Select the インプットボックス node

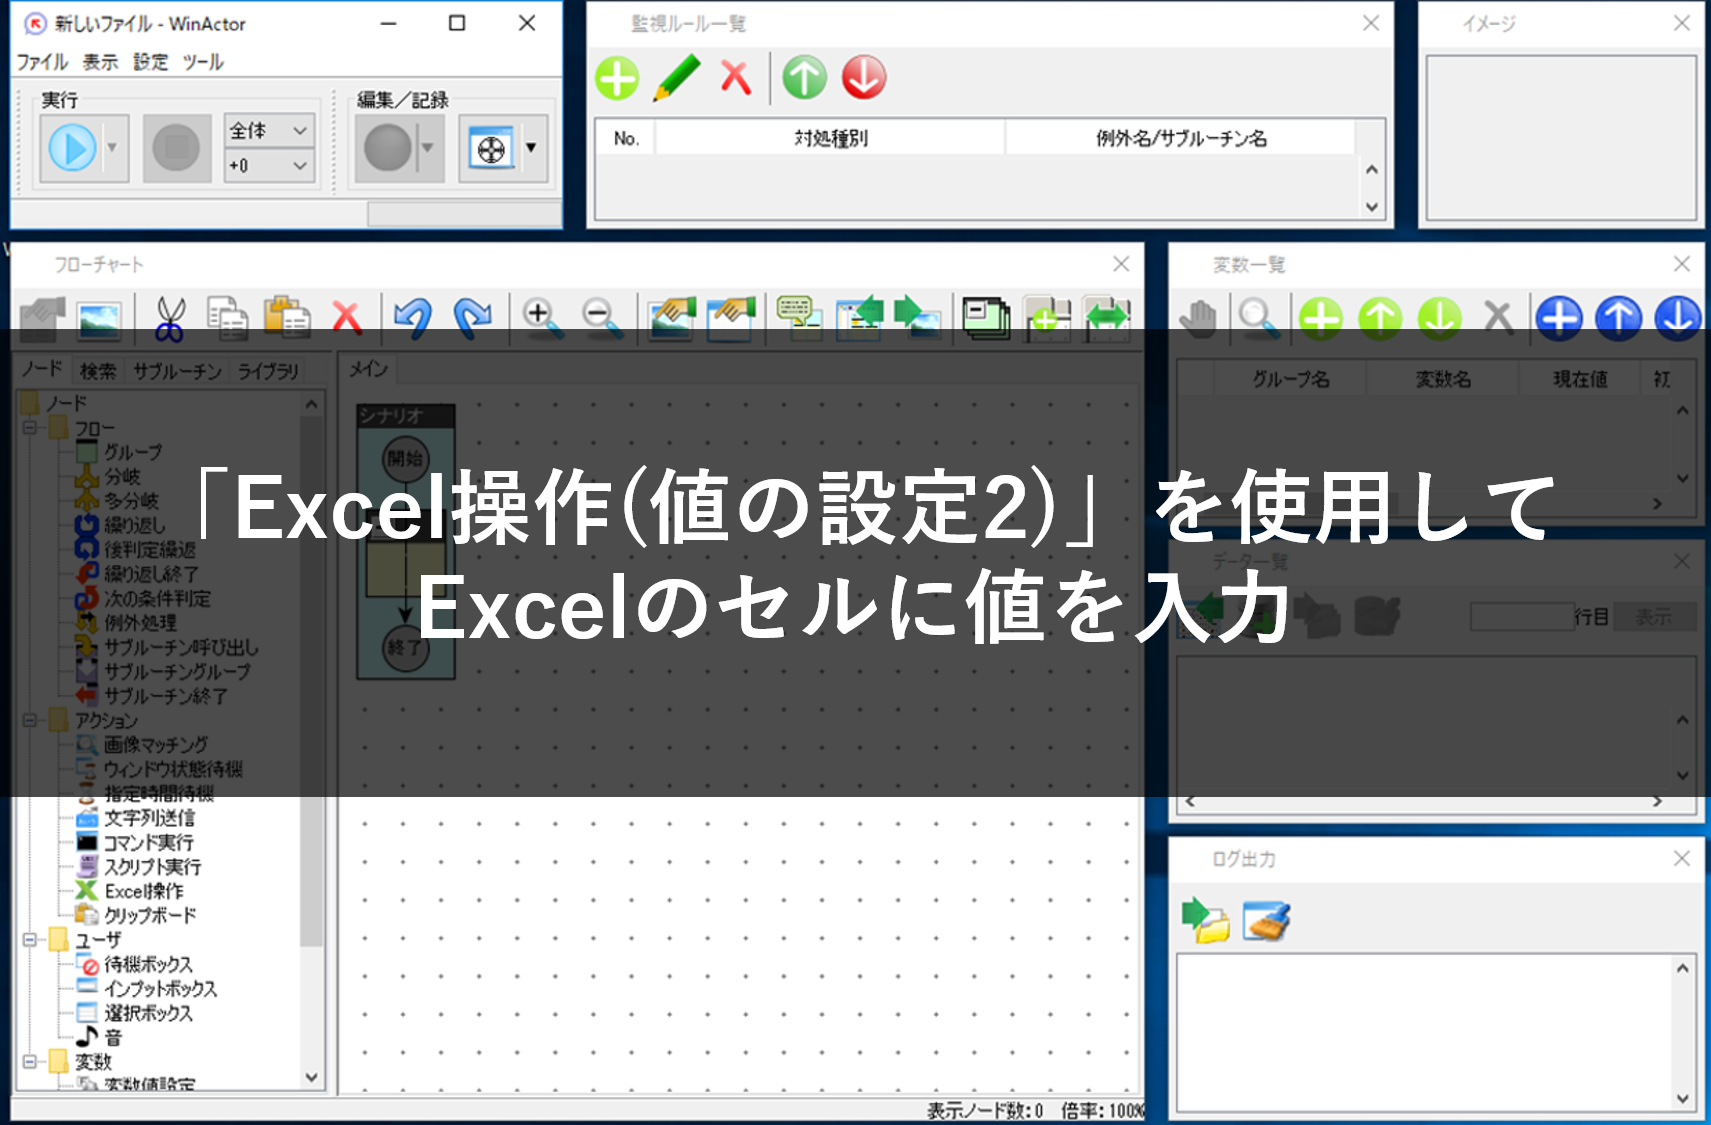pos(160,988)
